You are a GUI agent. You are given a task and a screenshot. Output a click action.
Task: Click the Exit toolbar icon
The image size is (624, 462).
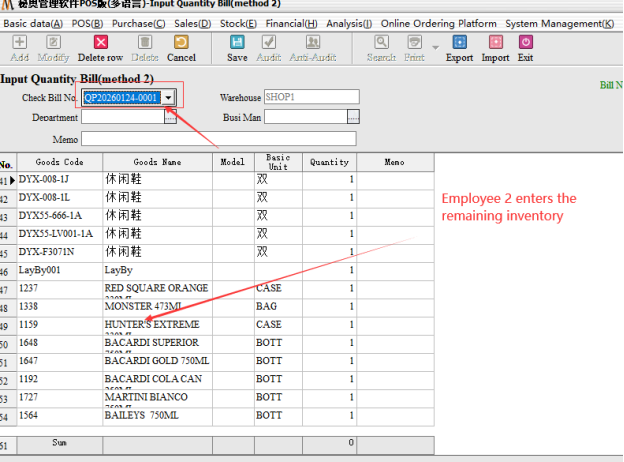click(x=525, y=42)
